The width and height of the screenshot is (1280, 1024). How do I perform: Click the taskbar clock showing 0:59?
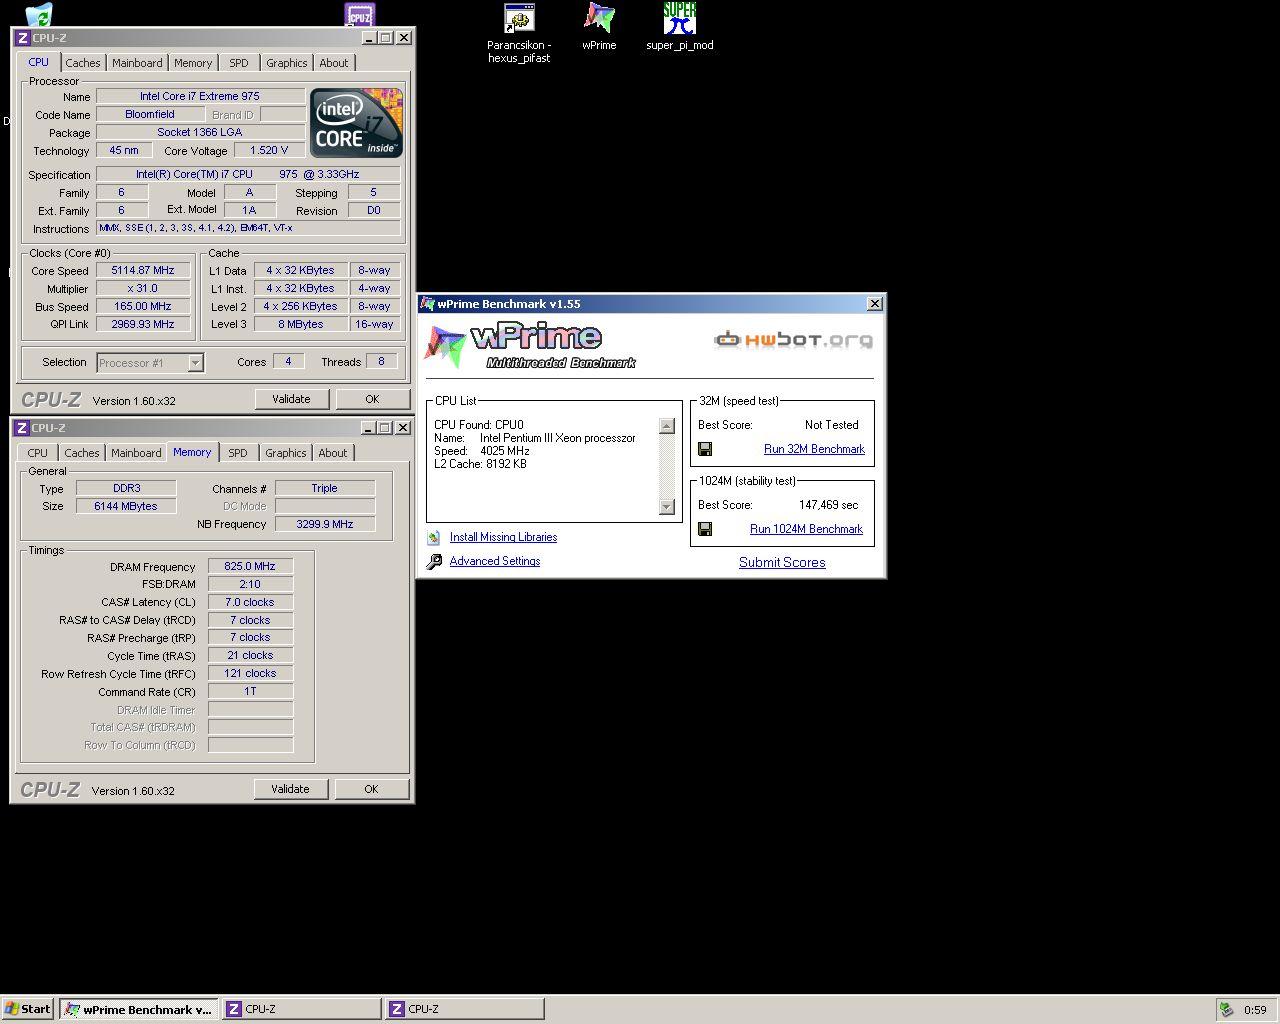(1255, 1010)
